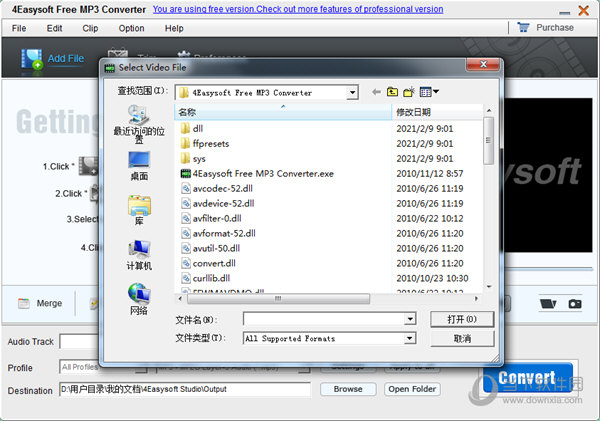
Task: Open the Clip menu
Action: point(90,28)
